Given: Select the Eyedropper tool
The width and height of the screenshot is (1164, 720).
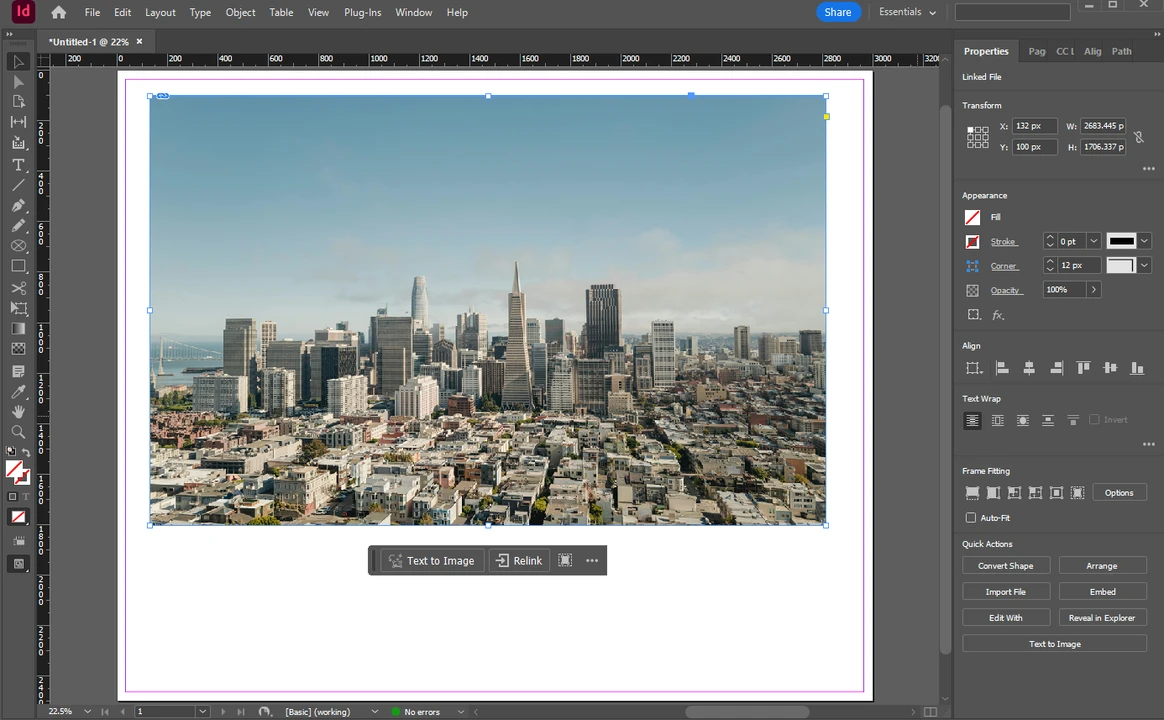Looking at the screenshot, I should (19, 391).
